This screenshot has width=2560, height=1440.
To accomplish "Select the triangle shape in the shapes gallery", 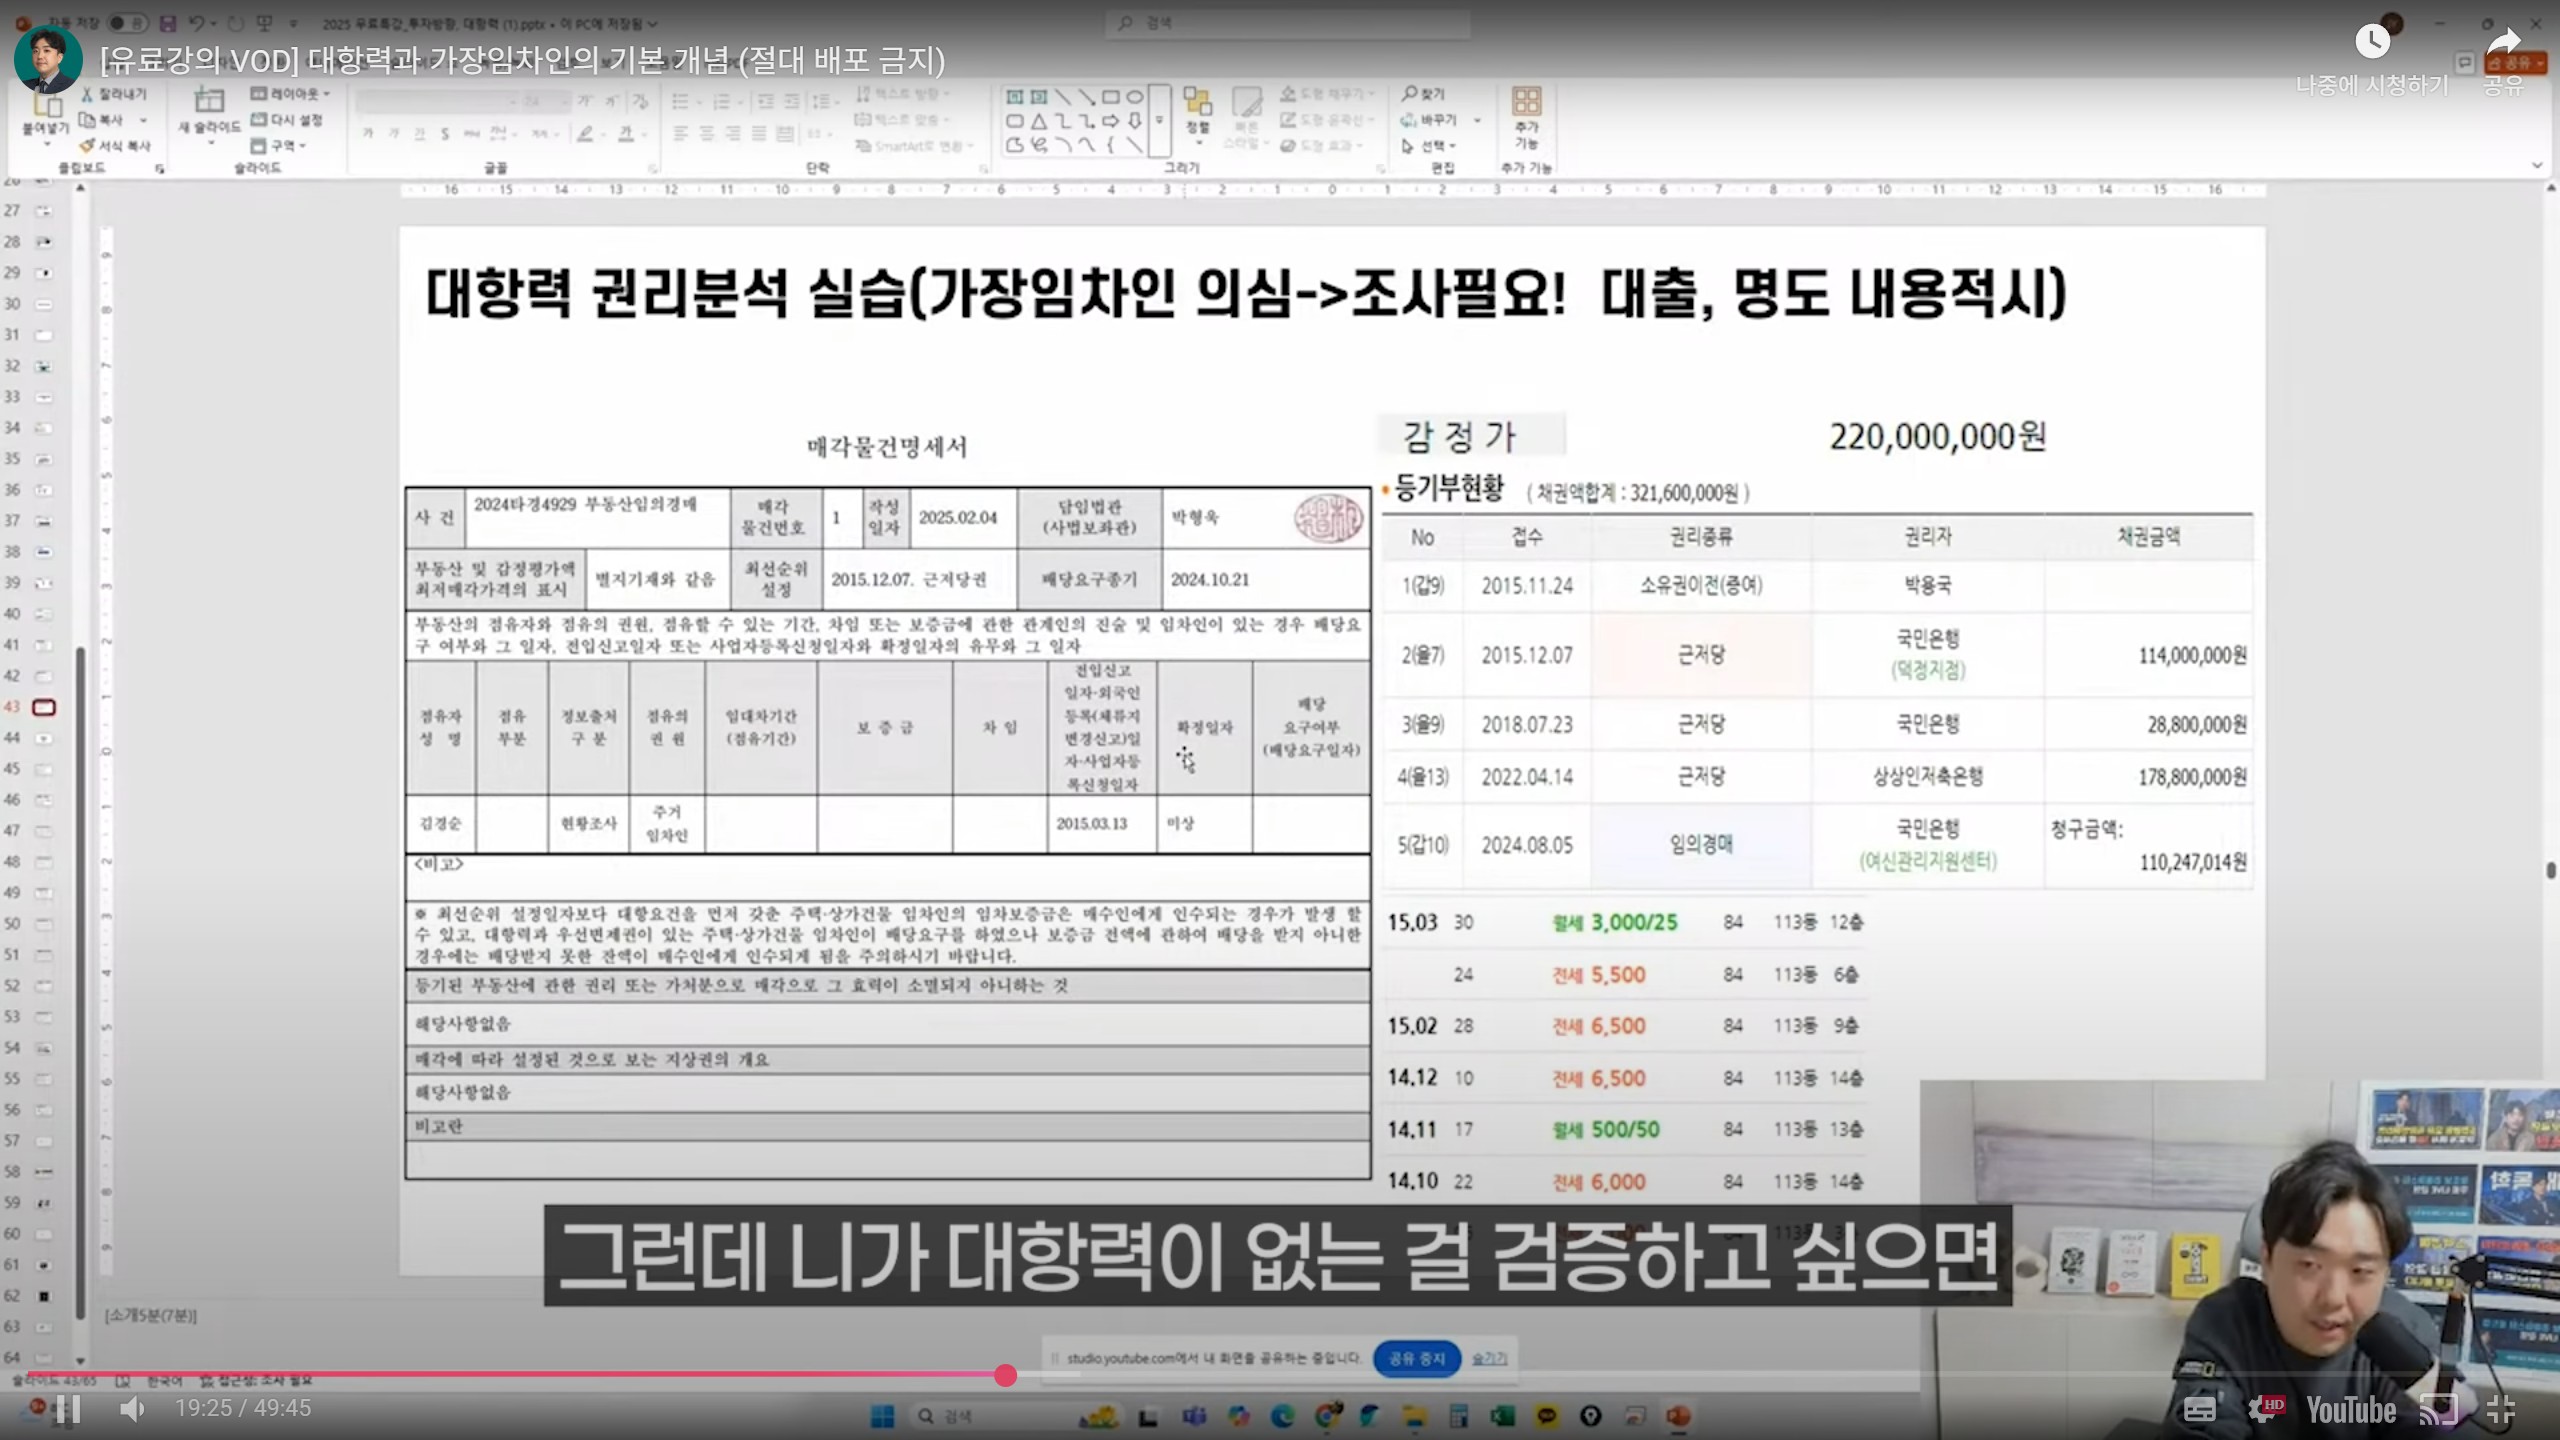I will (1039, 121).
